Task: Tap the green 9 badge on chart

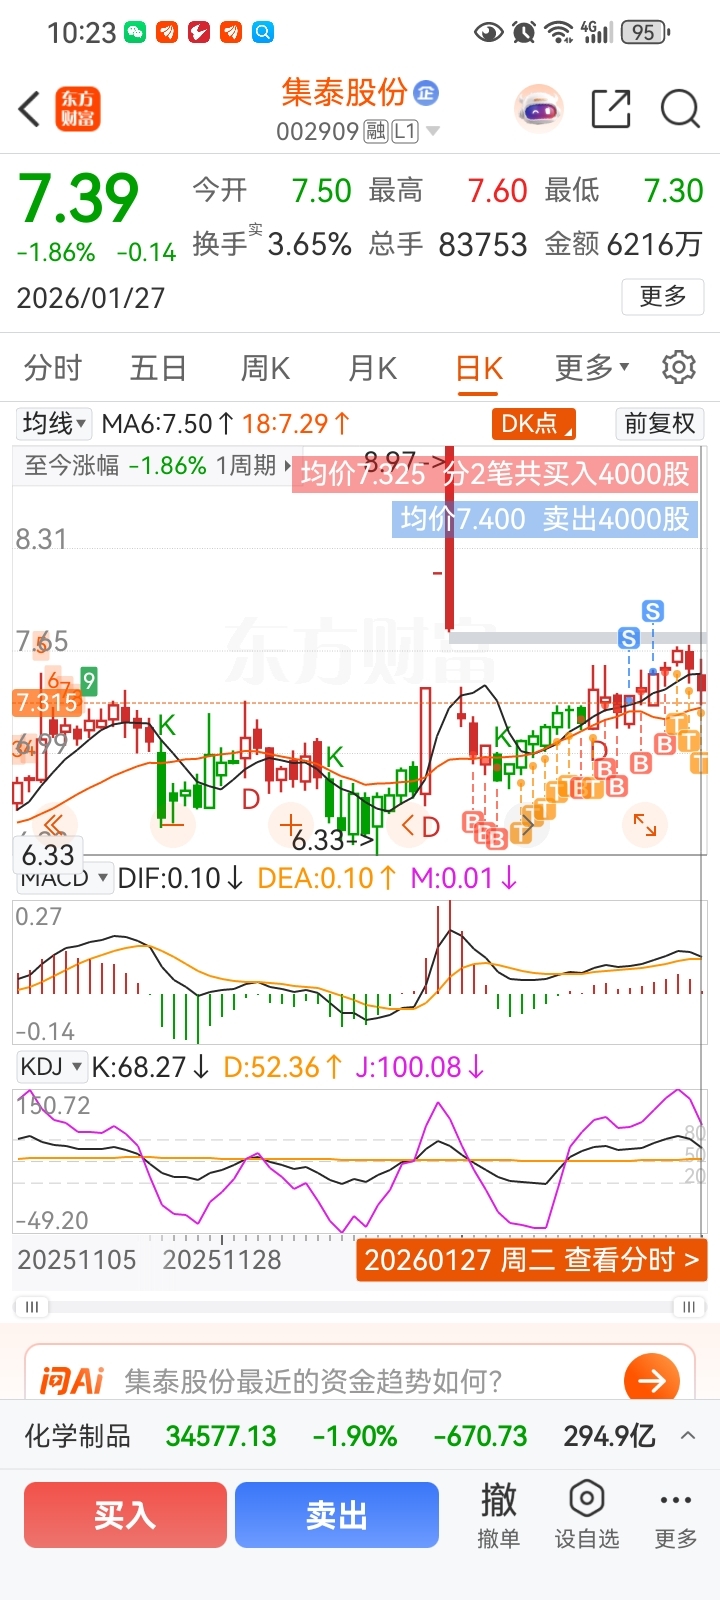Action: click(x=89, y=682)
